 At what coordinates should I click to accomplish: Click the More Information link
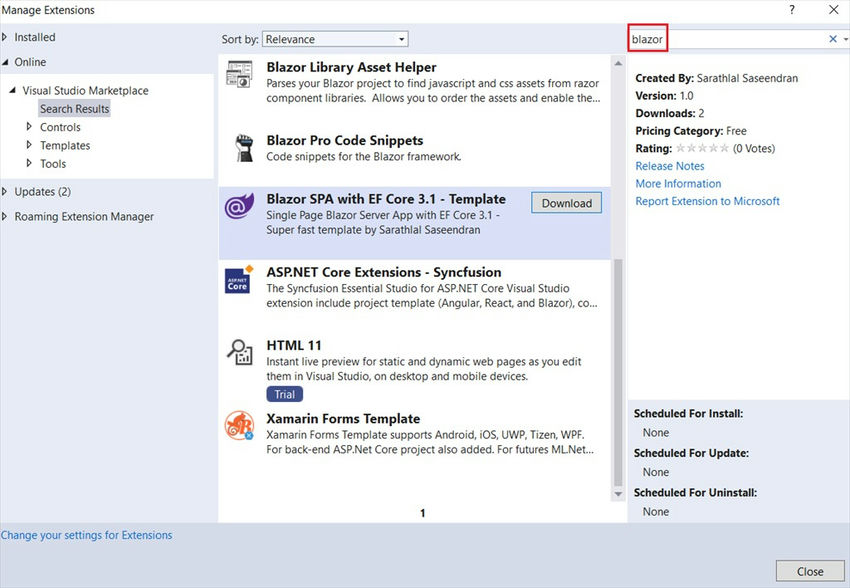678,183
